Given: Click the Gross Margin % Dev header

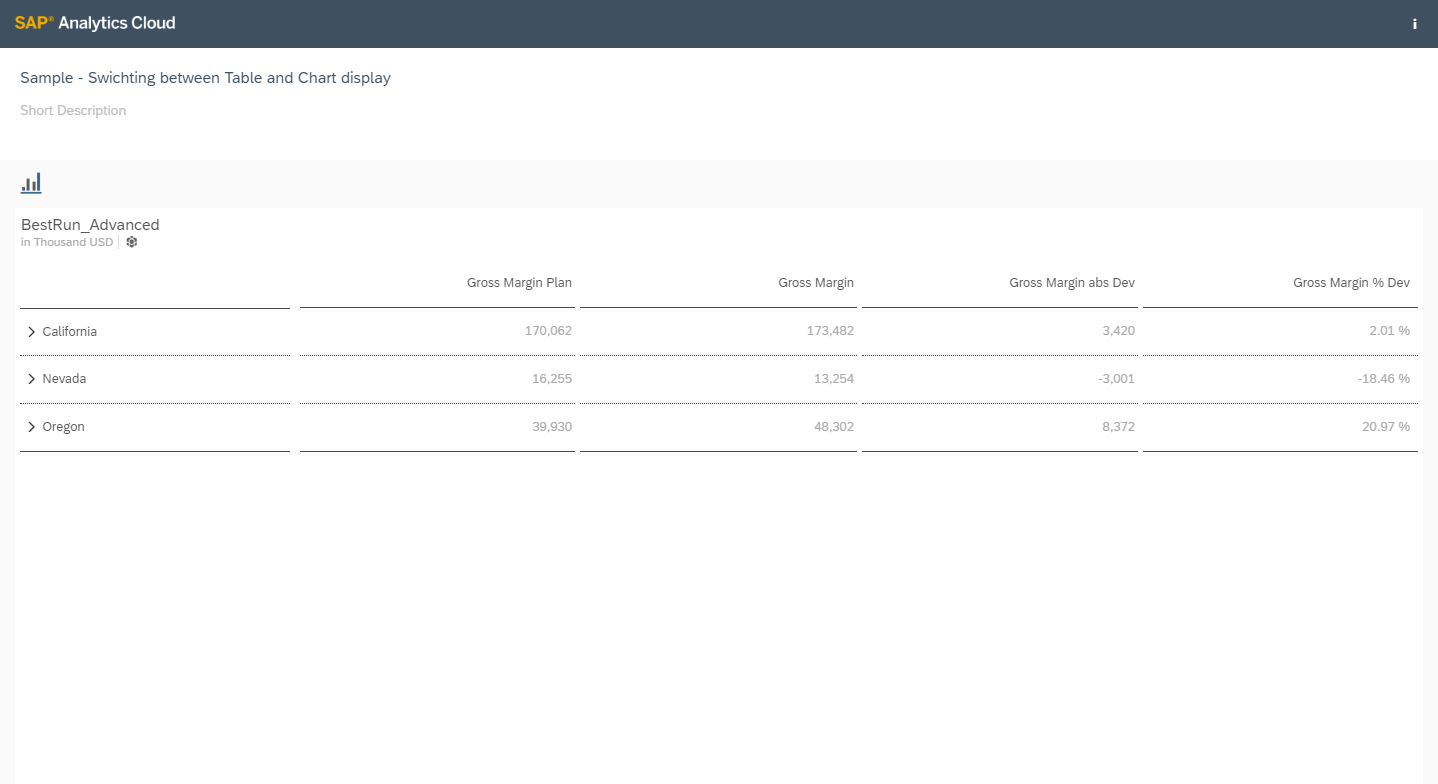Looking at the screenshot, I should coord(1350,283).
